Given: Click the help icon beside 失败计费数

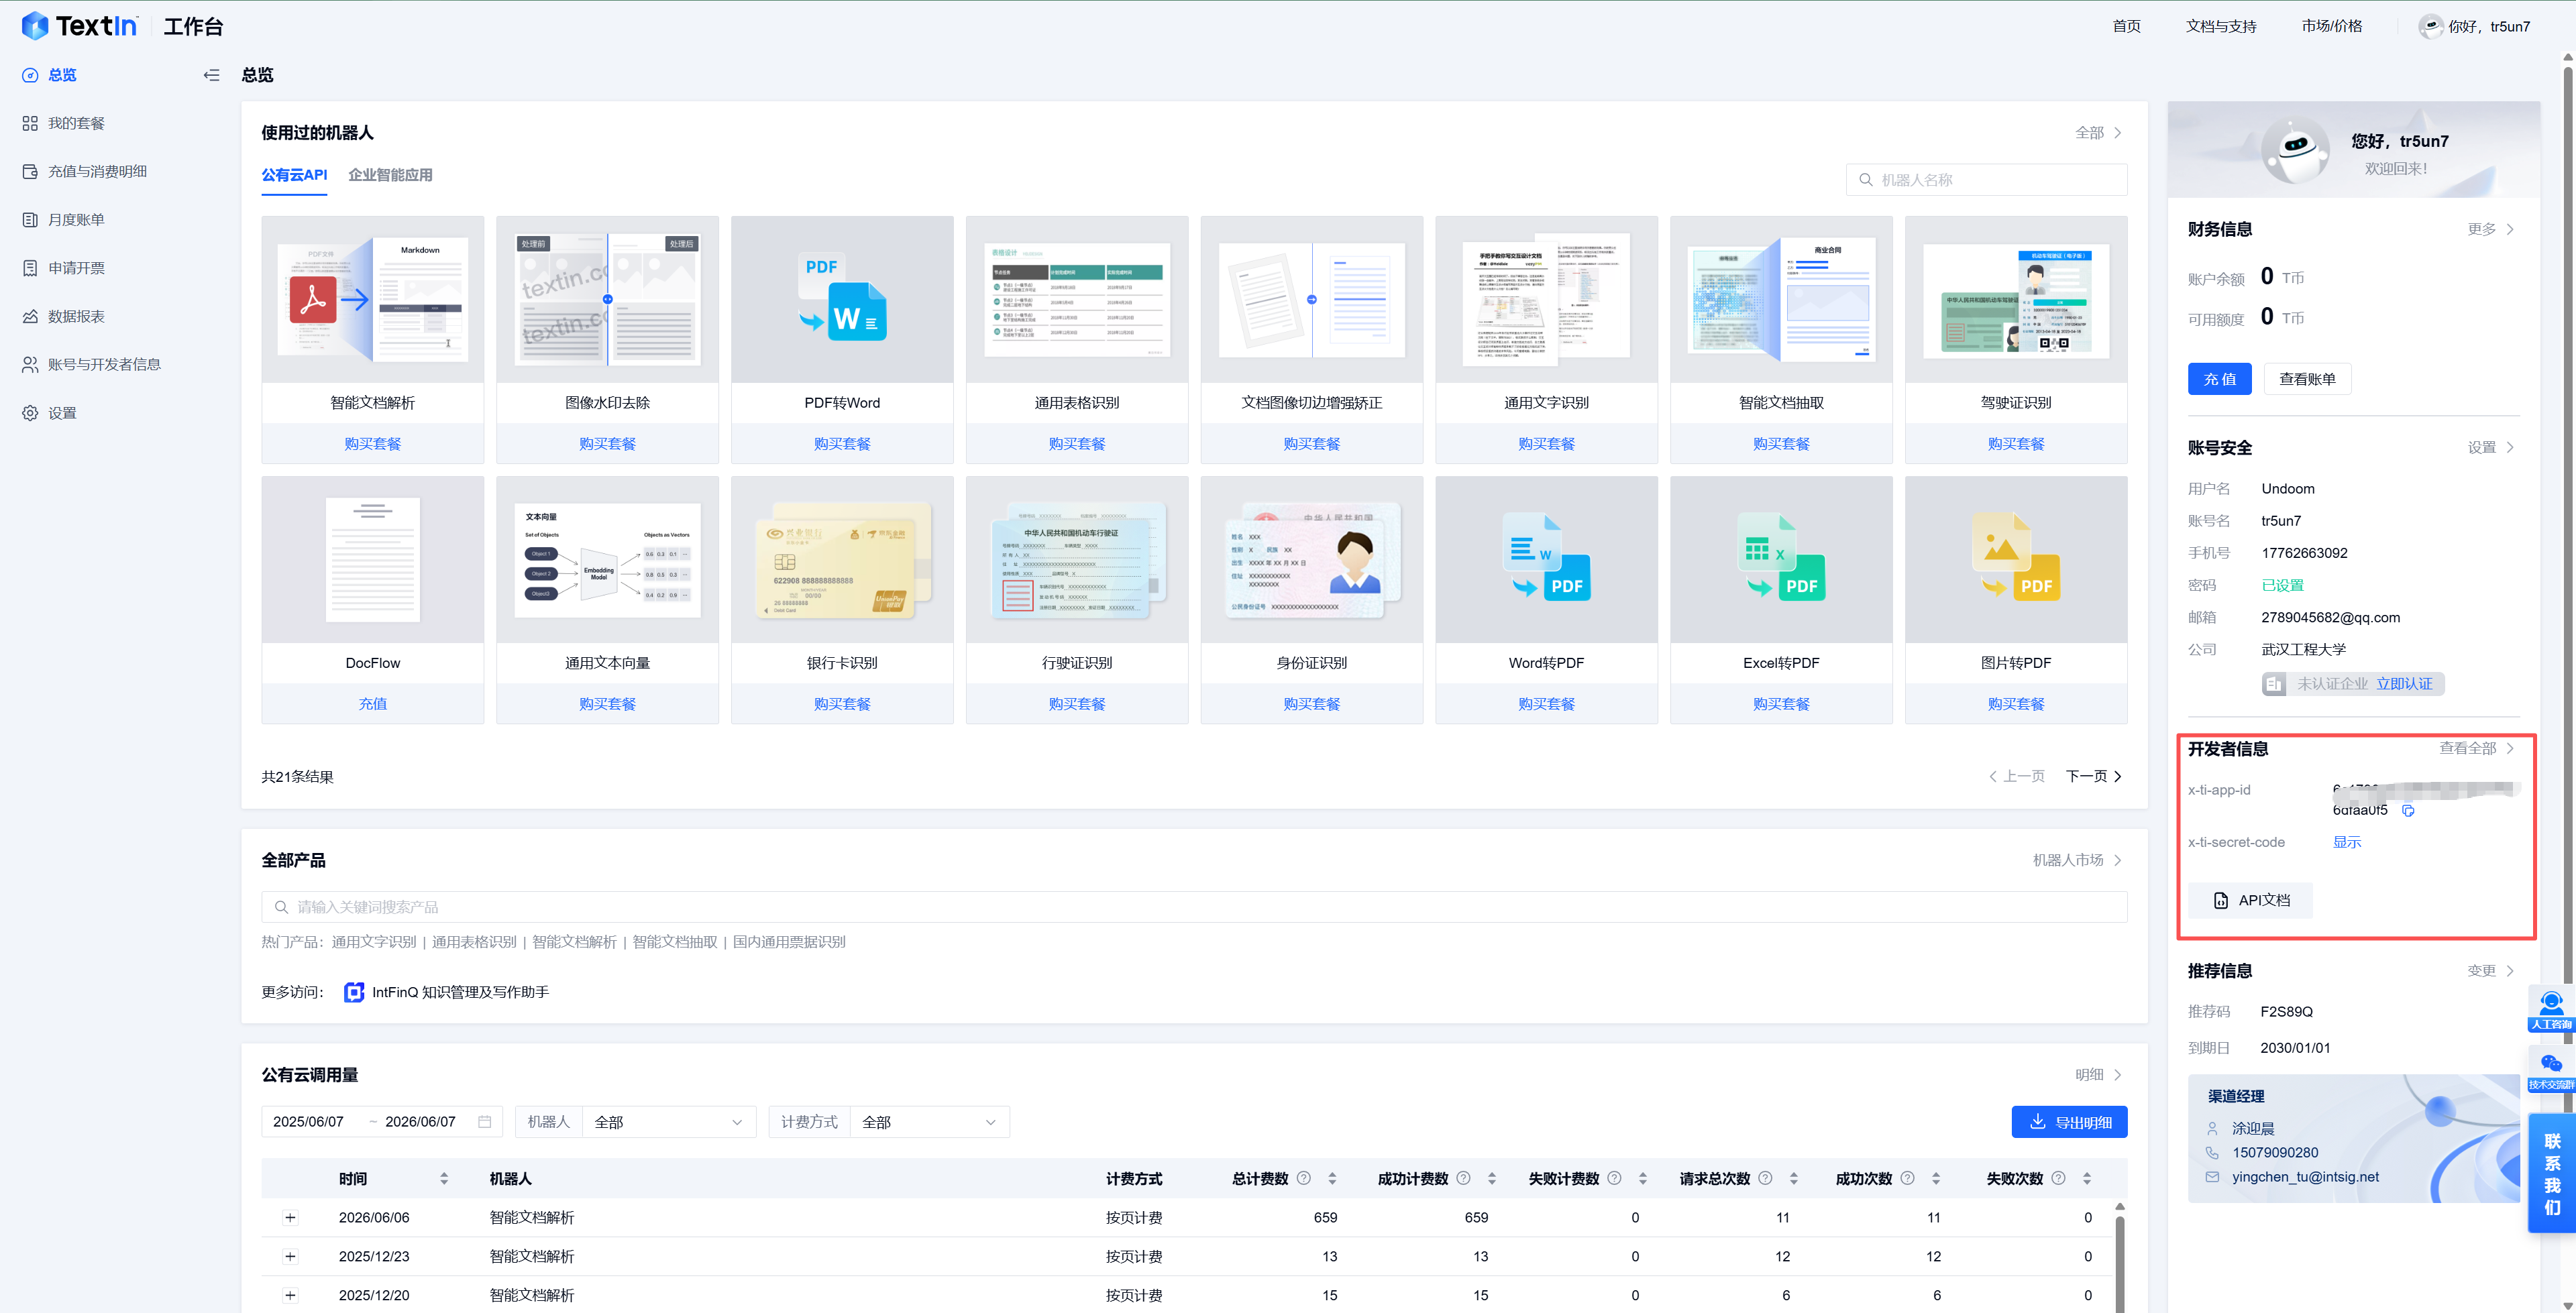Looking at the screenshot, I should tap(1614, 1178).
